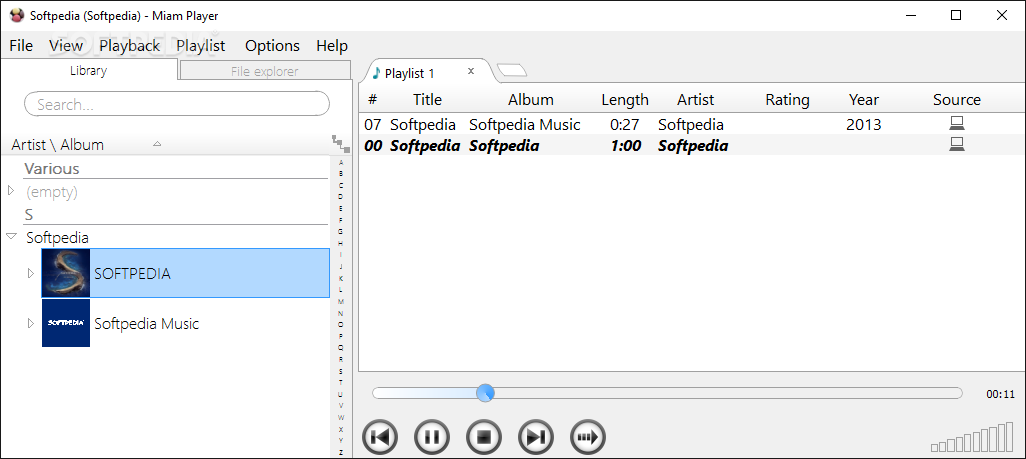This screenshot has width=1026, height=459.
Task: Select the Softpedia Music album cover thumbnail
Action: click(x=65, y=323)
